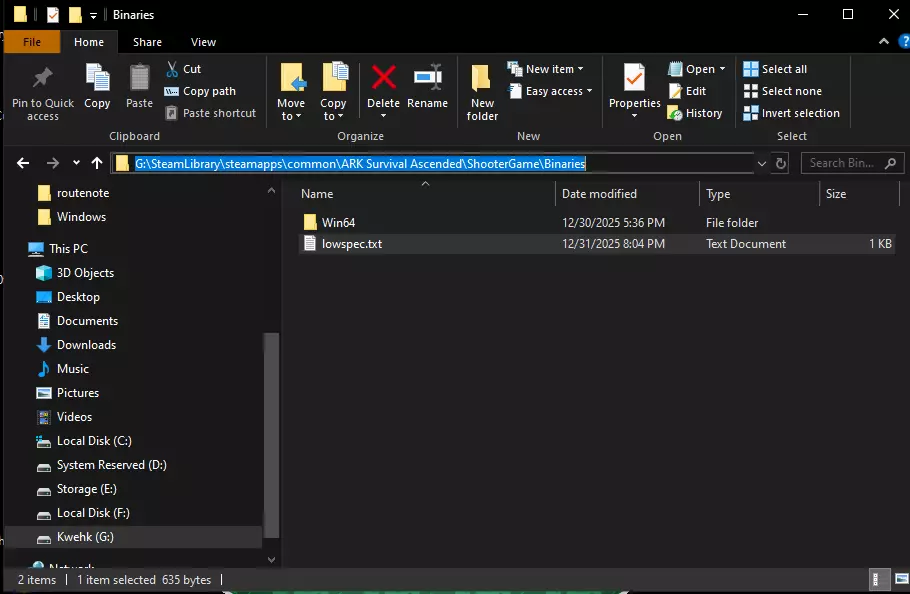Open address bar history dropdown
Image resolution: width=910 pixels, height=594 pixels.
[762, 163]
